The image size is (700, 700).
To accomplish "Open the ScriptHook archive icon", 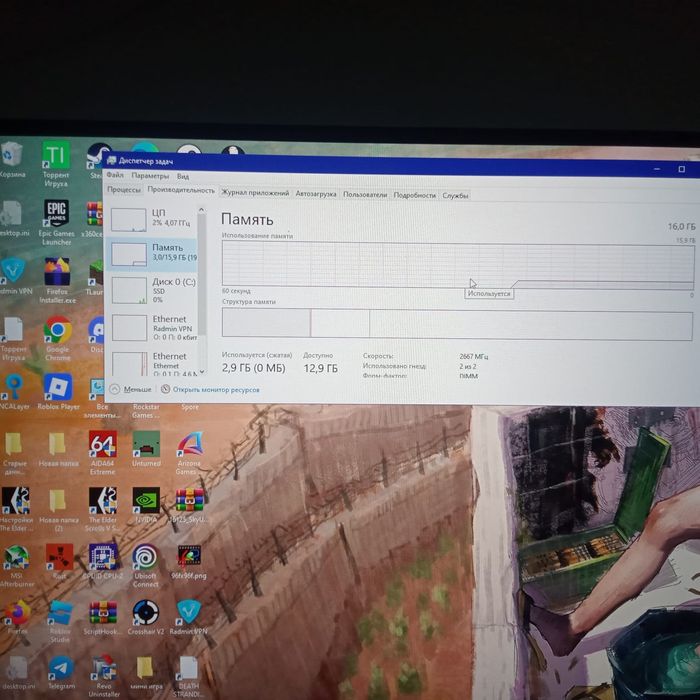I will (x=103, y=617).
